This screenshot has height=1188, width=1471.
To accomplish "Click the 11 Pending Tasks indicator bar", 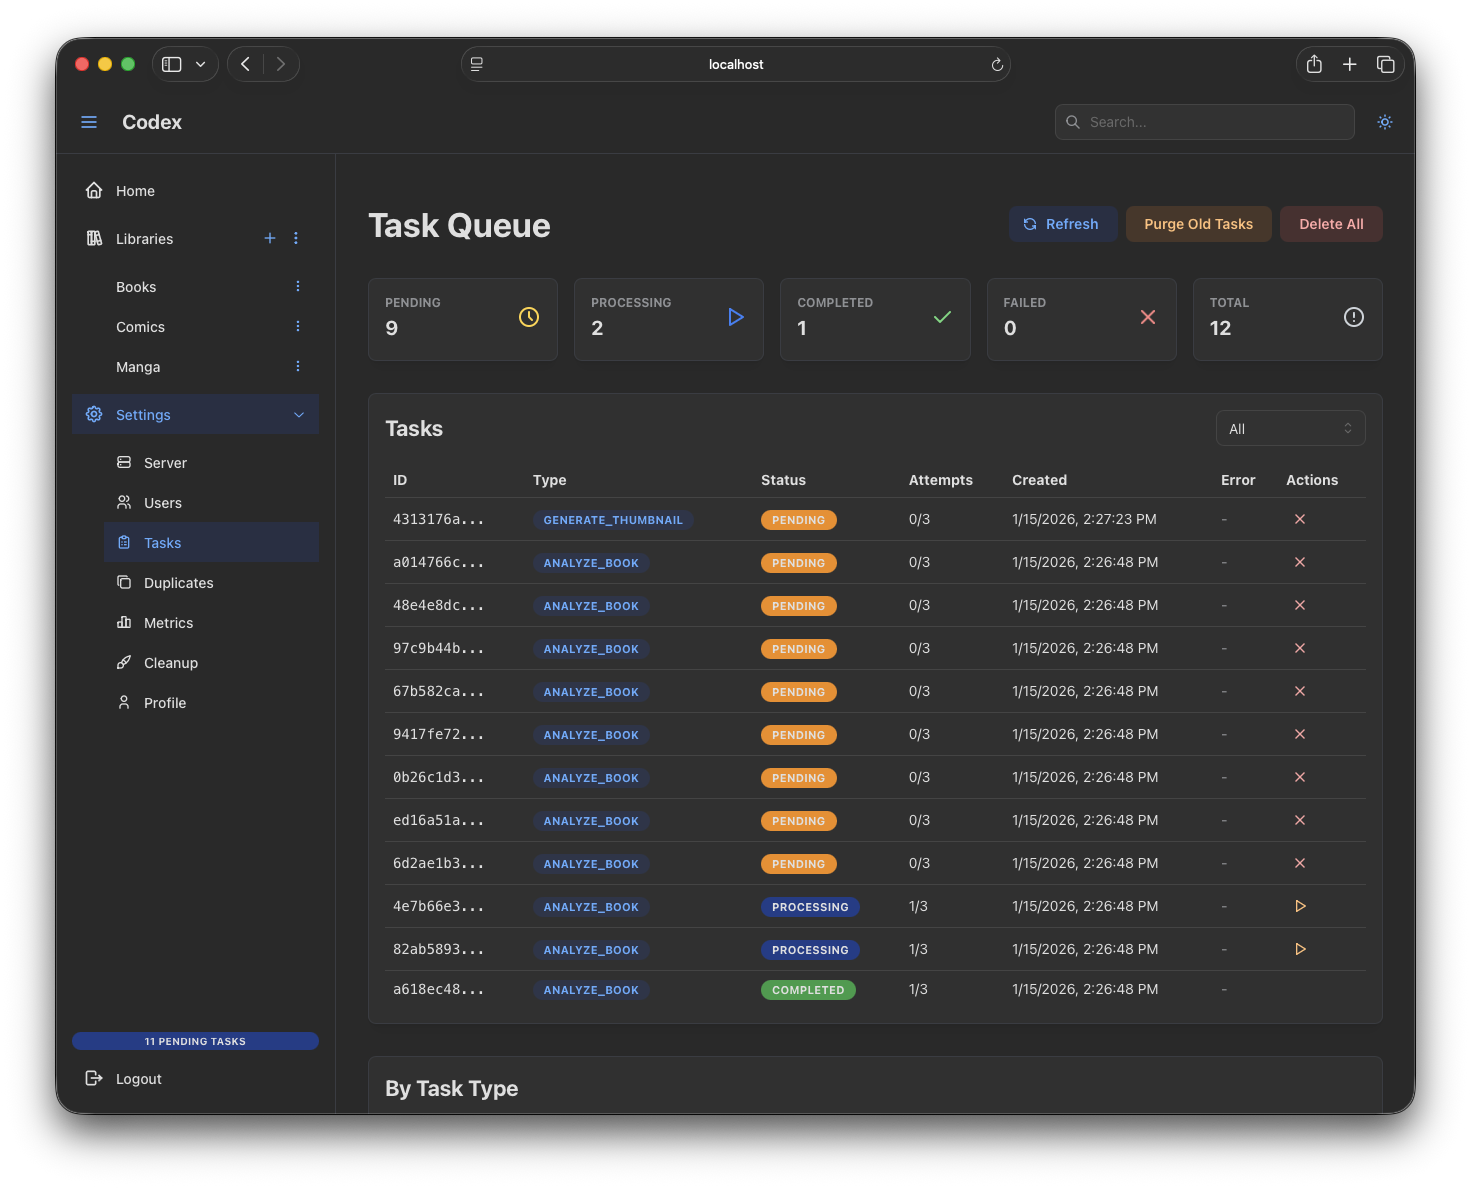I will click(195, 1041).
